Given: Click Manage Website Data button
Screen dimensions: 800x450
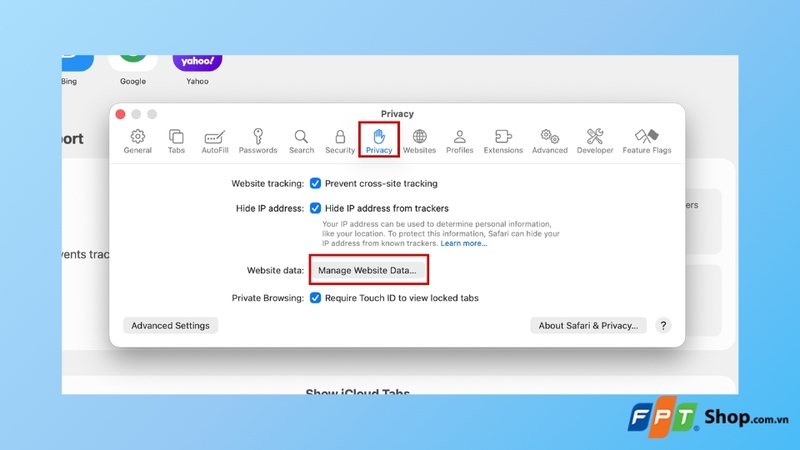Looking at the screenshot, I should click(367, 270).
